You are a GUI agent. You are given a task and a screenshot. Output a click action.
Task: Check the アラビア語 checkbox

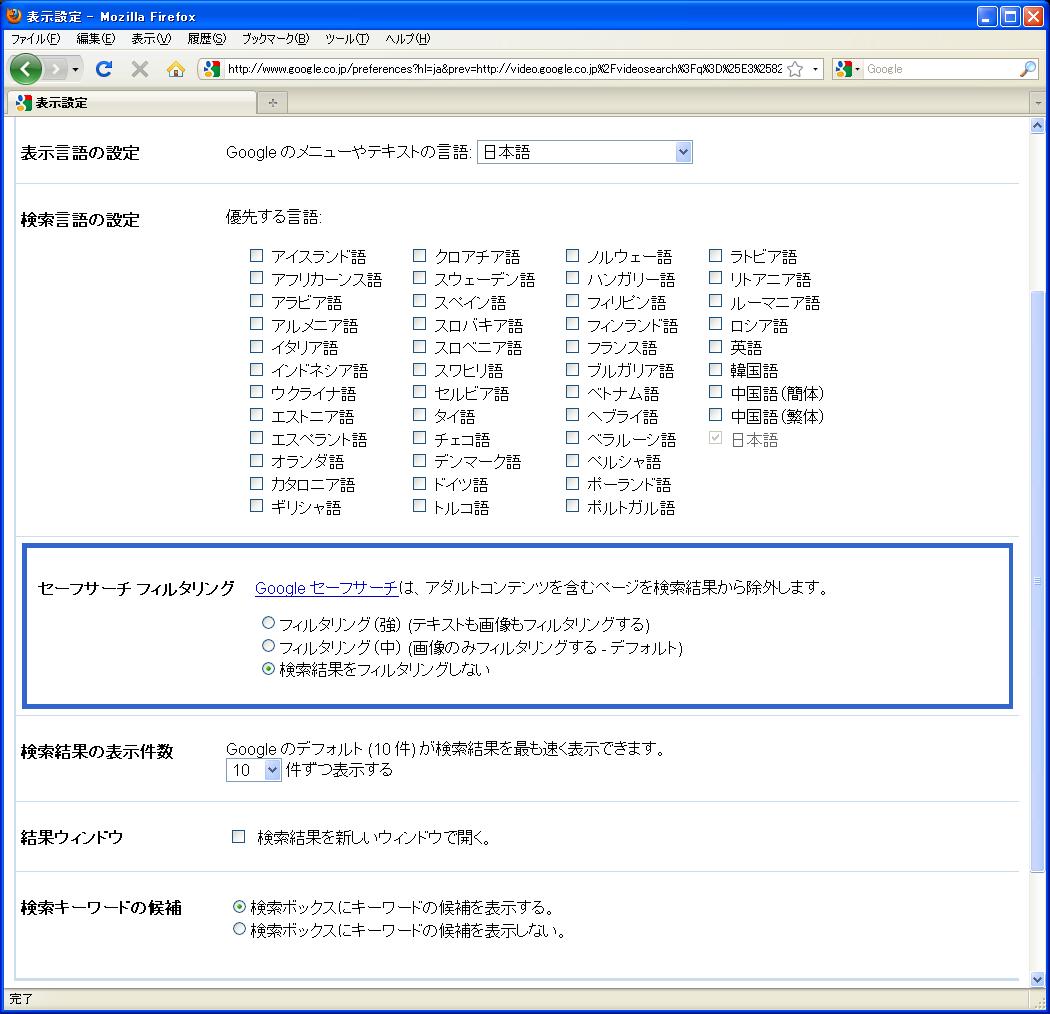point(256,301)
